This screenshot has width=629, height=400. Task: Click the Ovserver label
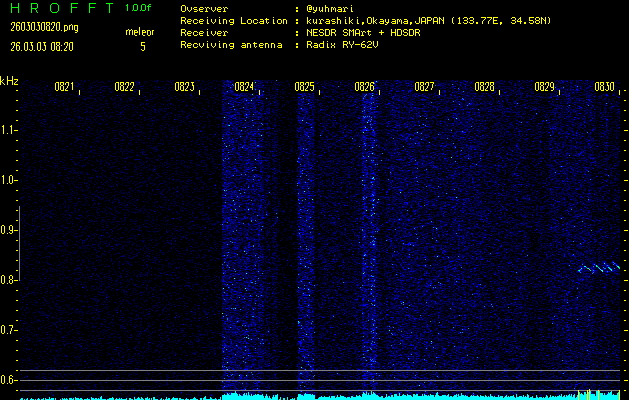click(204, 9)
